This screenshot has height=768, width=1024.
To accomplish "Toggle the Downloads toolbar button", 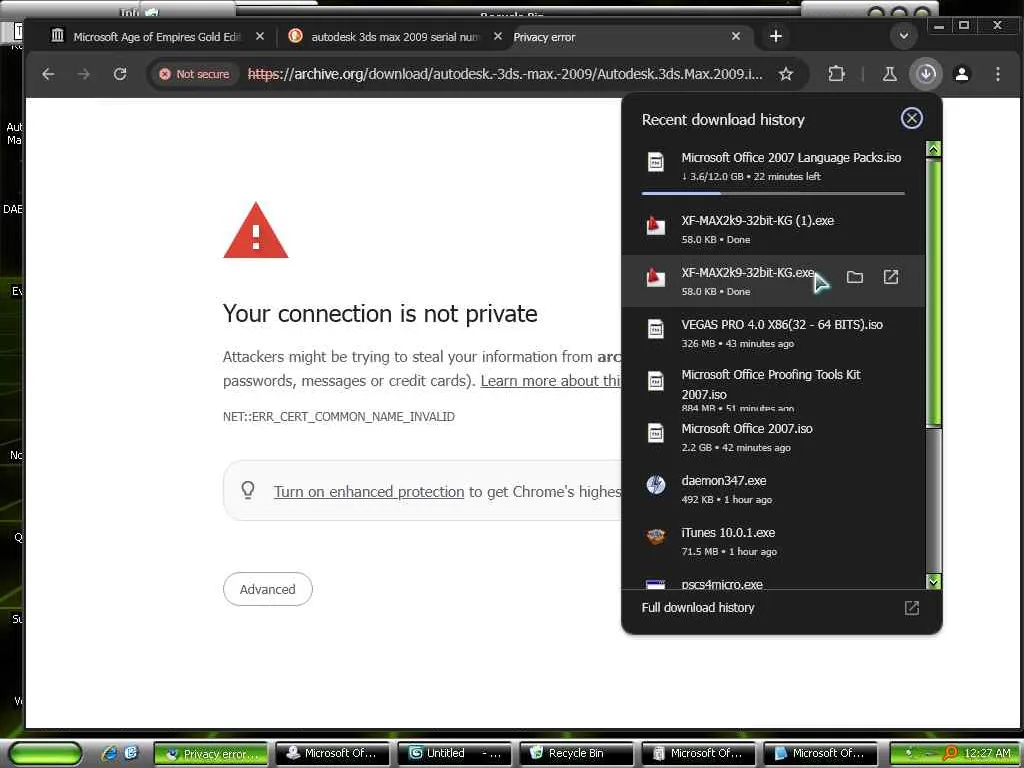I will coord(925,74).
